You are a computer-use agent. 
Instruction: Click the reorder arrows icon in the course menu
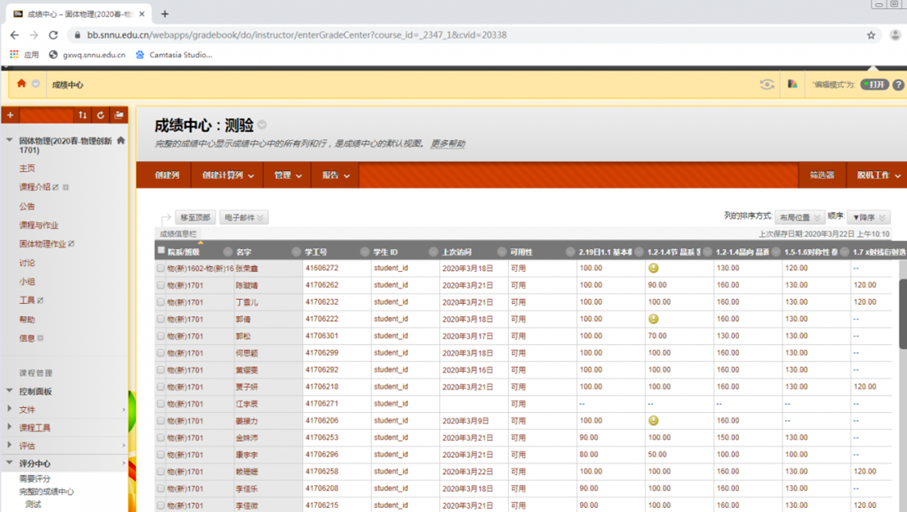click(x=83, y=115)
